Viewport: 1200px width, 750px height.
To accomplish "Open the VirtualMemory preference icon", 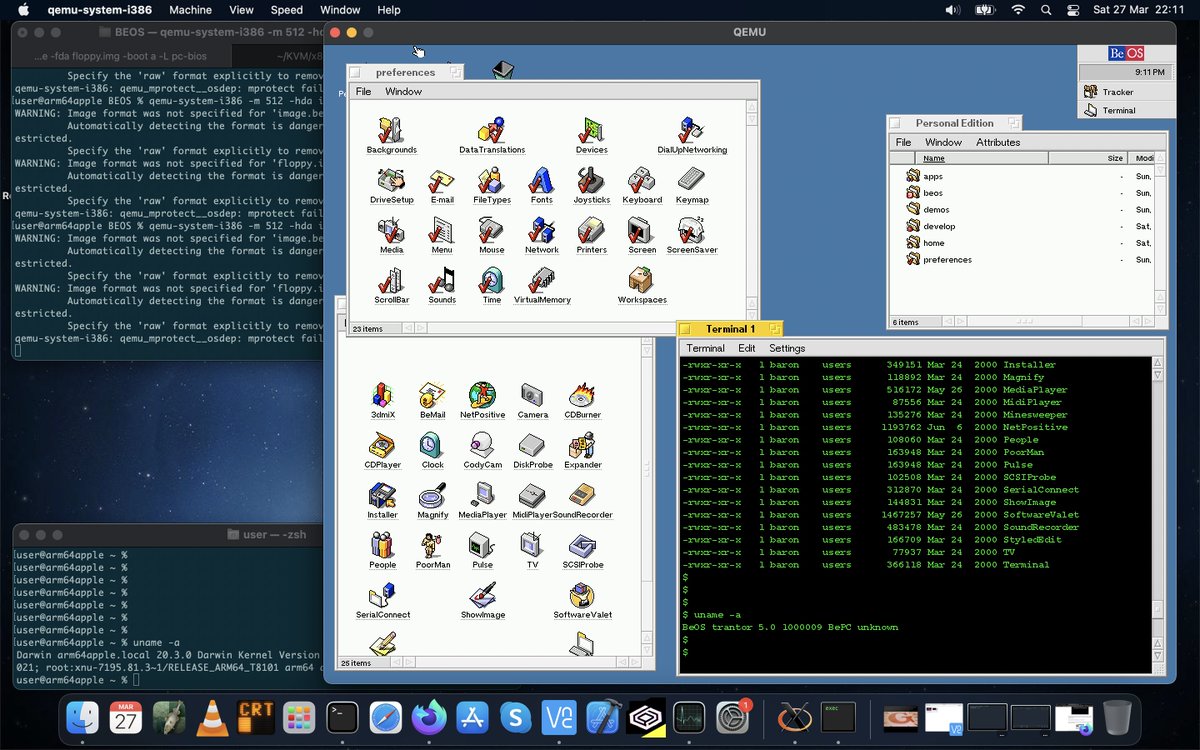I will tap(541, 281).
